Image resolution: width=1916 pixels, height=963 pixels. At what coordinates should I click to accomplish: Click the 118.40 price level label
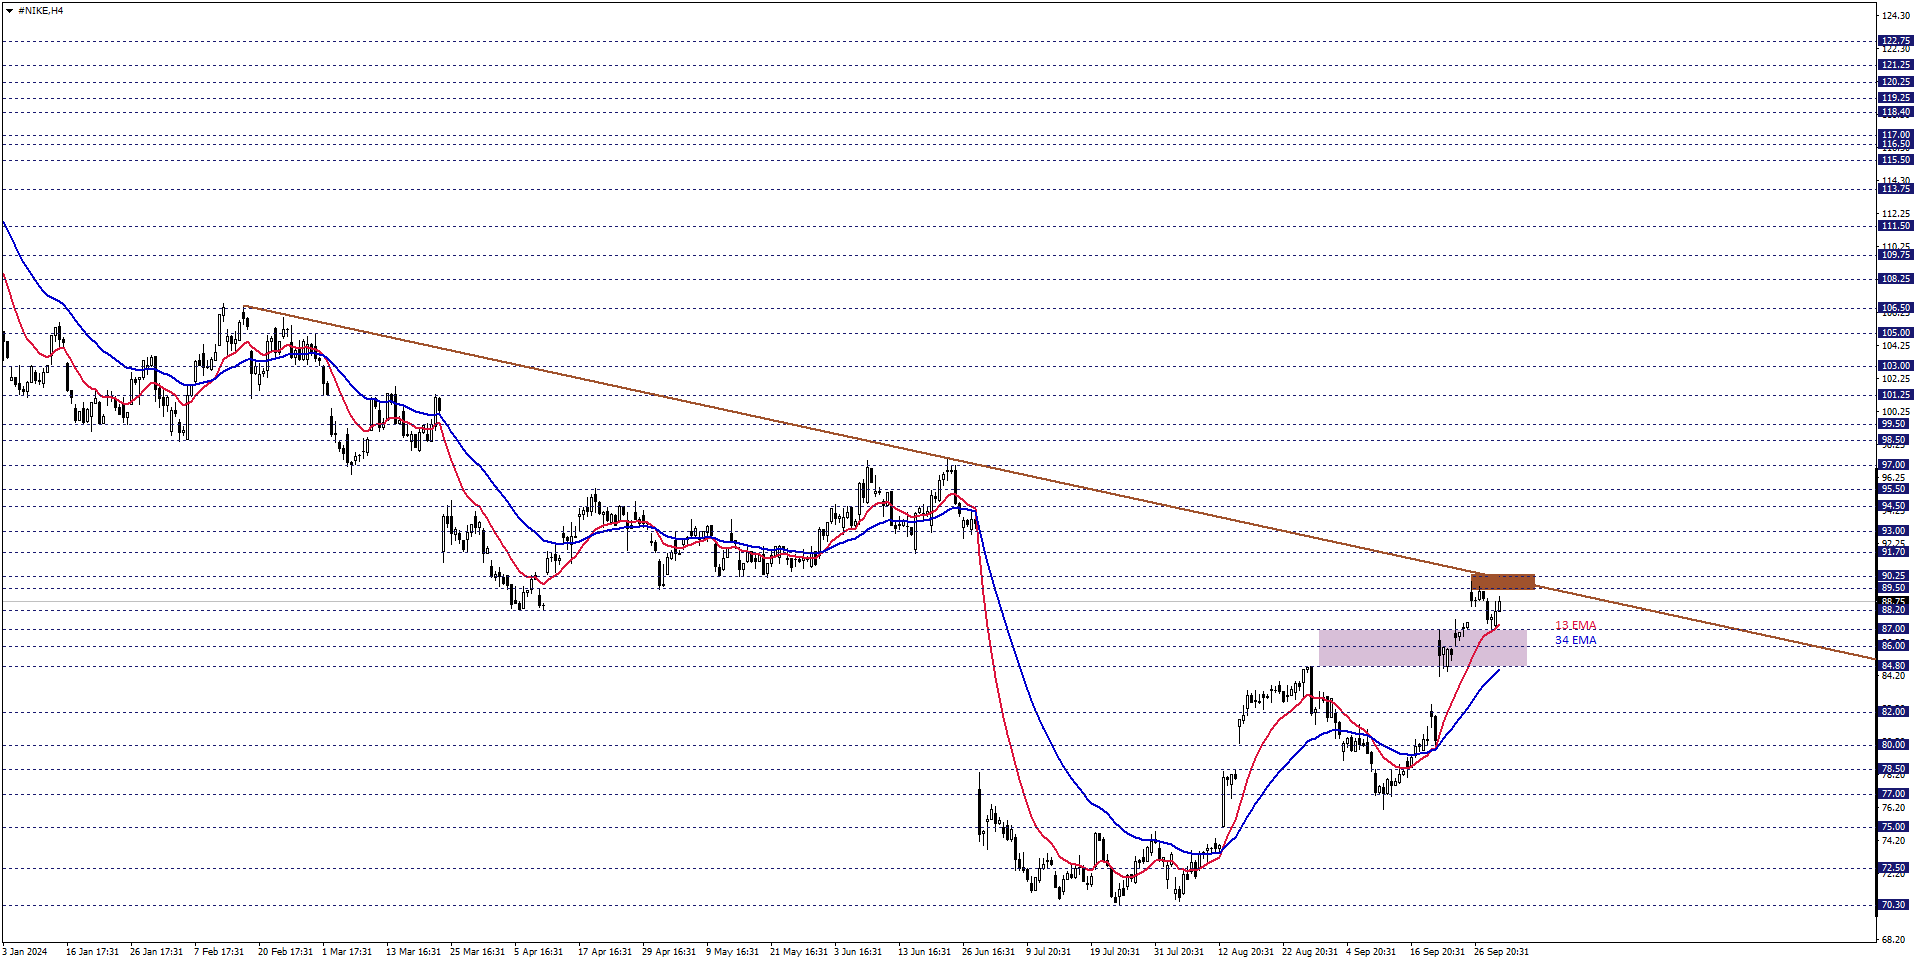click(1895, 112)
